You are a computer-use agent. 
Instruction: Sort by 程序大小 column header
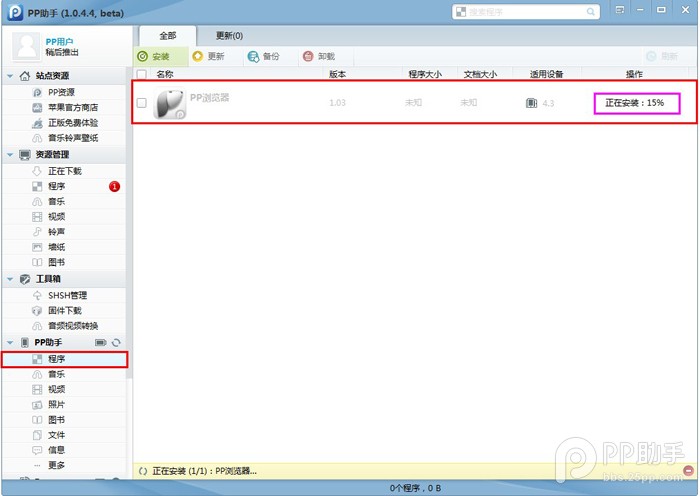[425, 74]
